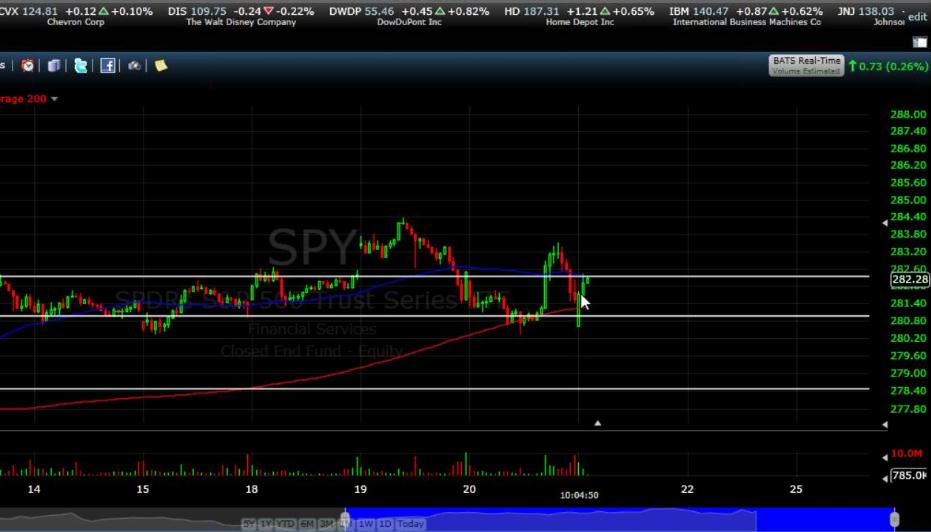The height and width of the screenshot is (532, 931).
Task: Click the 285.00 price axis label
Action: (908, 200)
